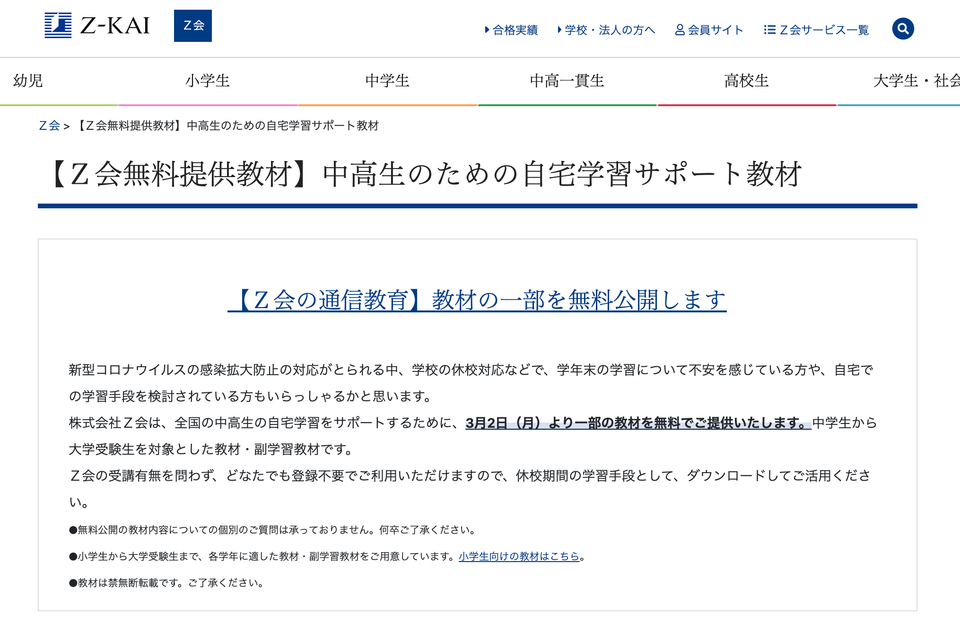Open the Z会サービス一覧 menu
The image size is (960, 620).
824,30
